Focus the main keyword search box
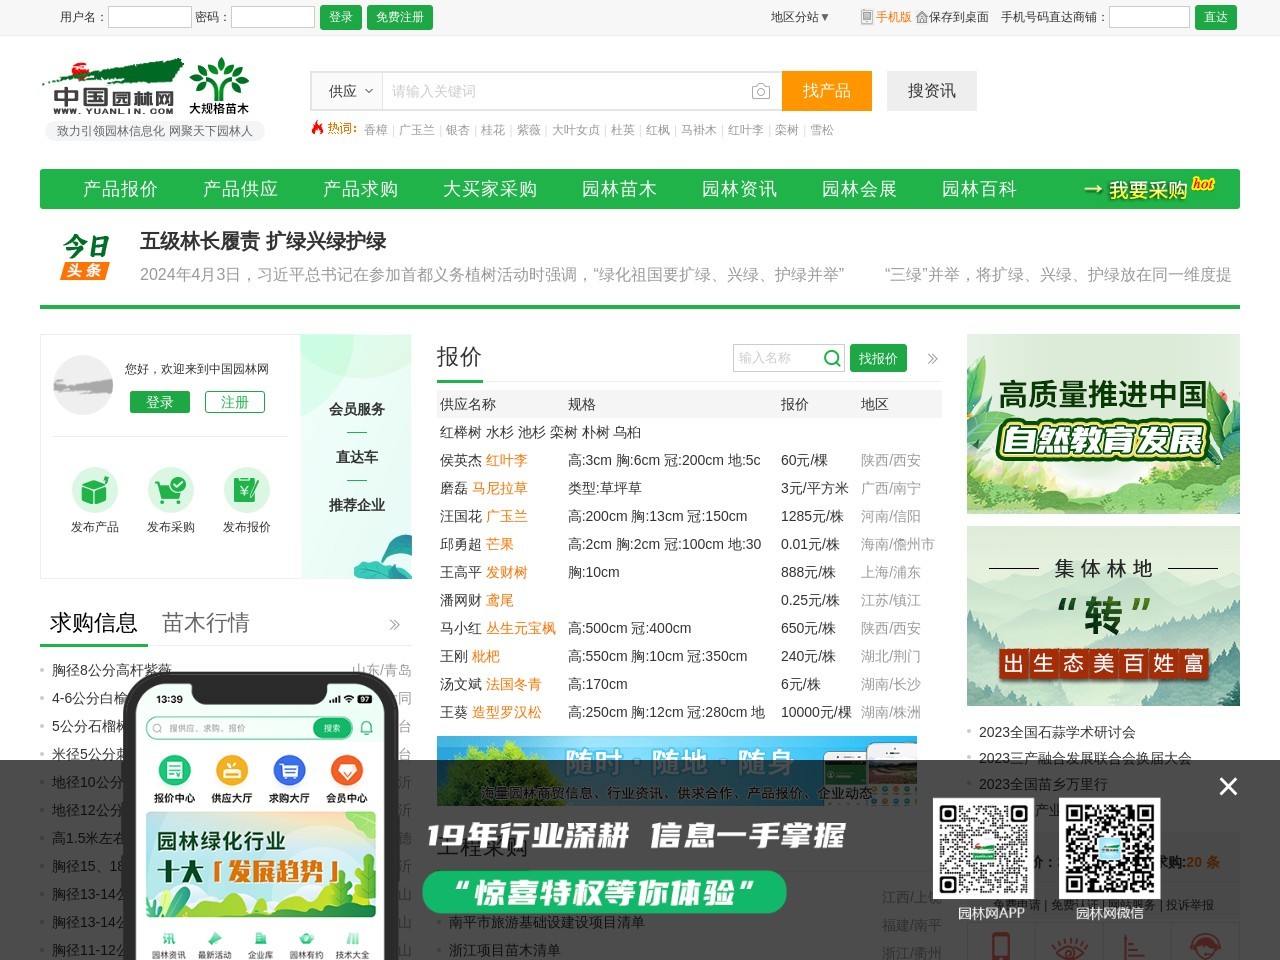1280x960 pixels. tap(566, 91)
